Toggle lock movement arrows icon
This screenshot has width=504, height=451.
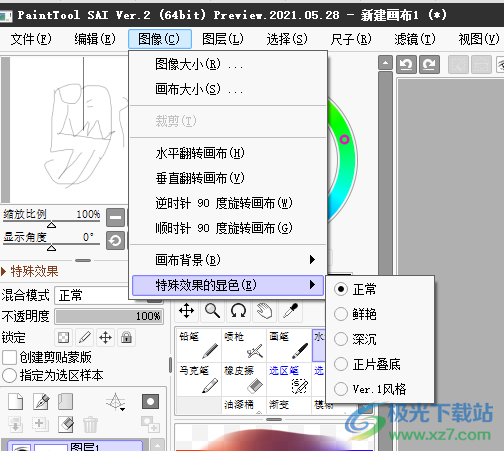[105, 337]
